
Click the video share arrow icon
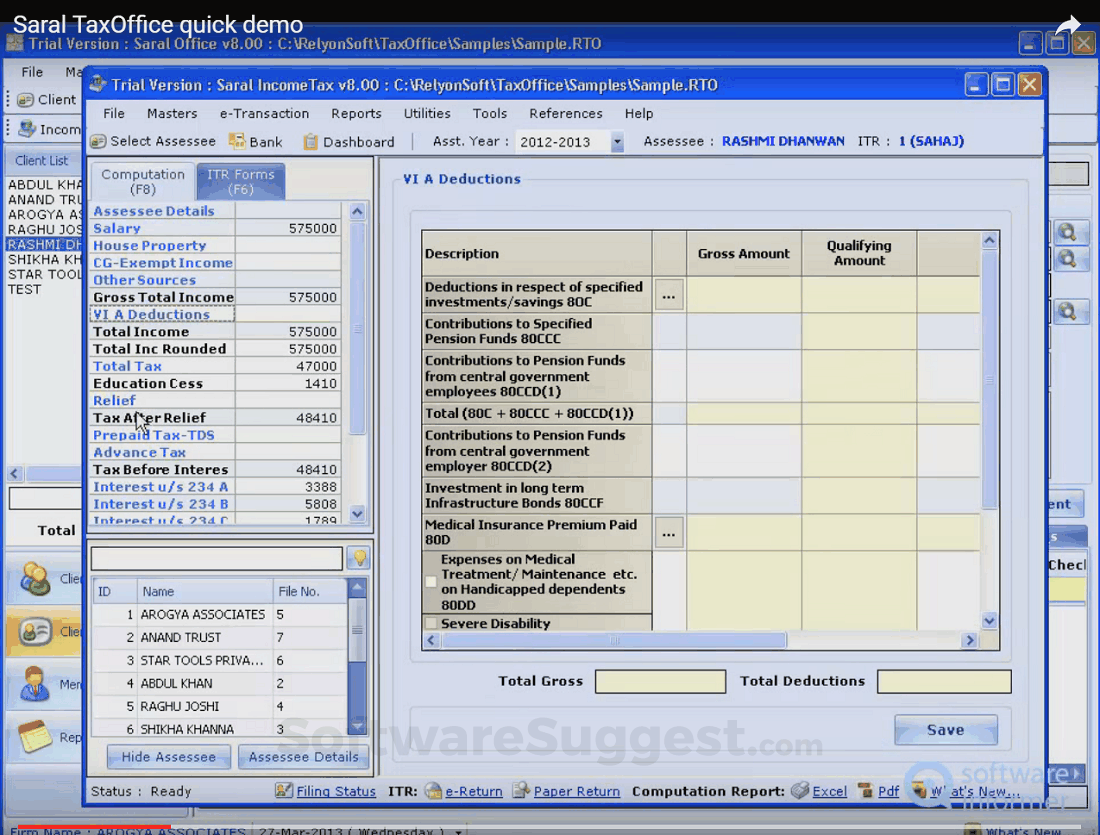tap(1068, 25)
